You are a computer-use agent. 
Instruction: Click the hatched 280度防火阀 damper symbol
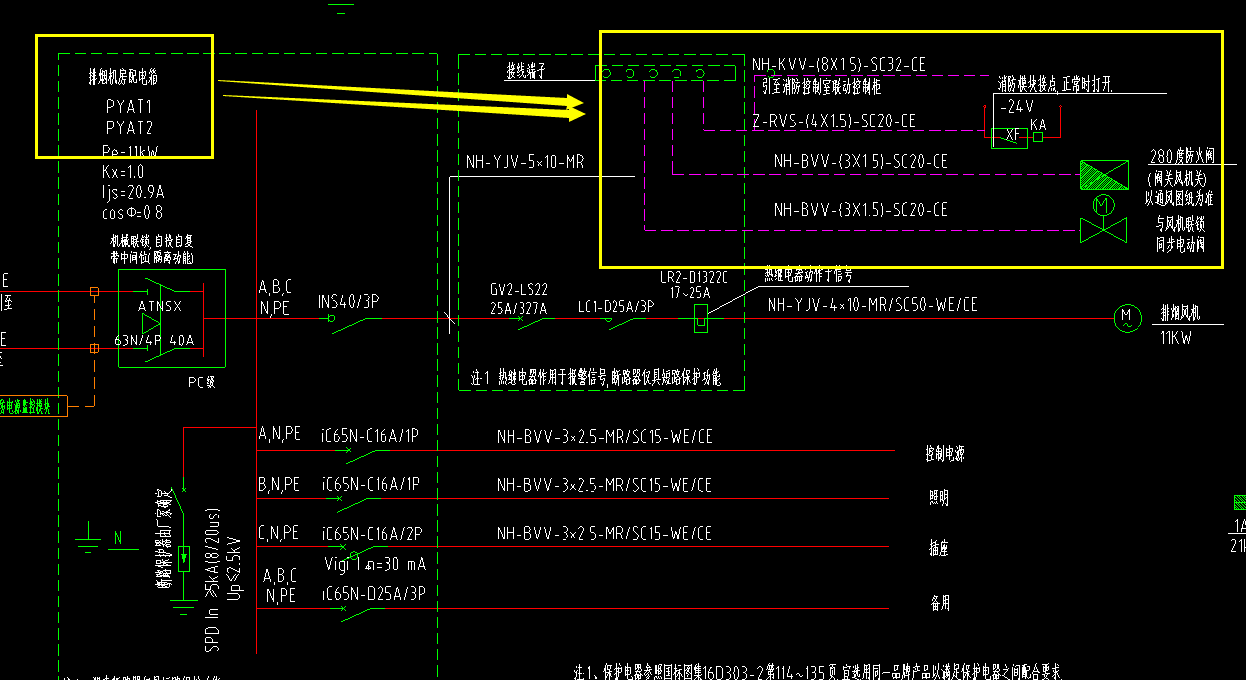click(1104, 176)
